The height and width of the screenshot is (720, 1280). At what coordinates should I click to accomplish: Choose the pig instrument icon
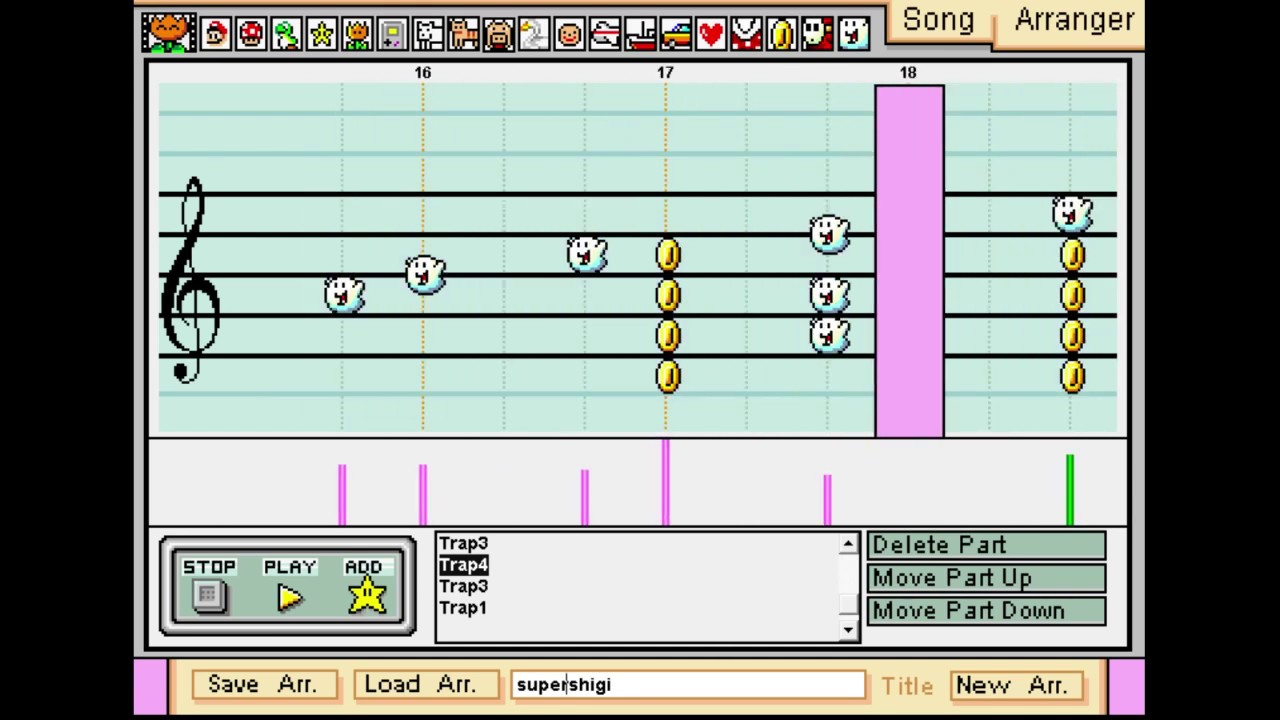[498, 35]
